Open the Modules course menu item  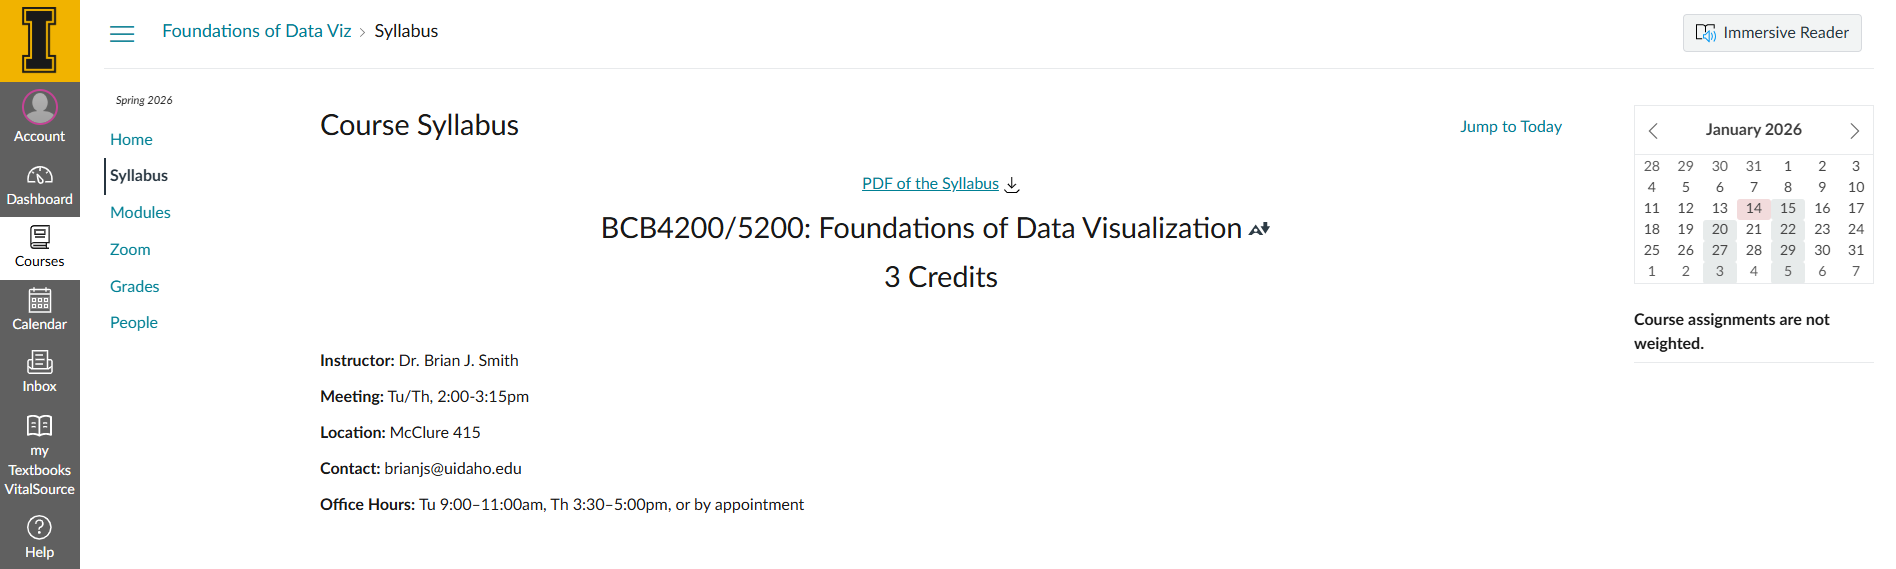click(x=140, y=212)
